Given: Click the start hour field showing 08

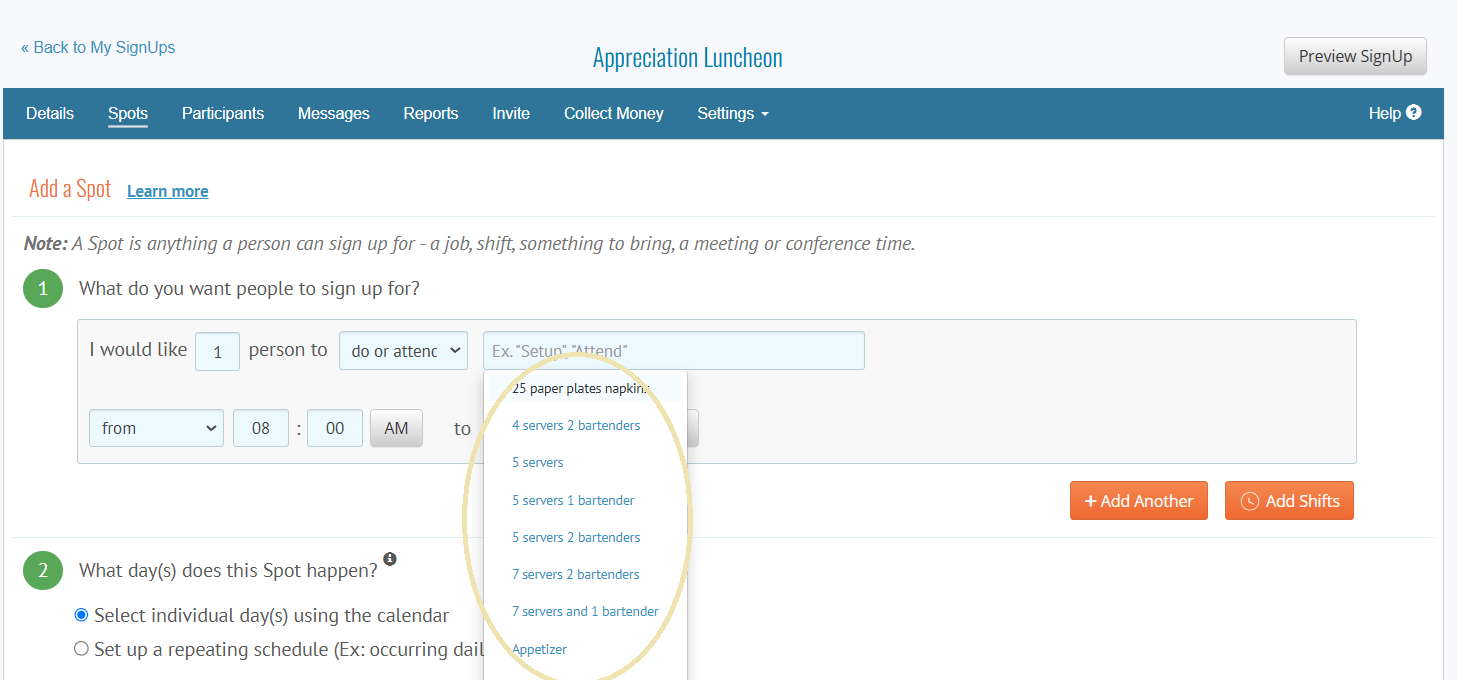Looking at the screenshot, I should pyautogui.click(x=261, y=428).
